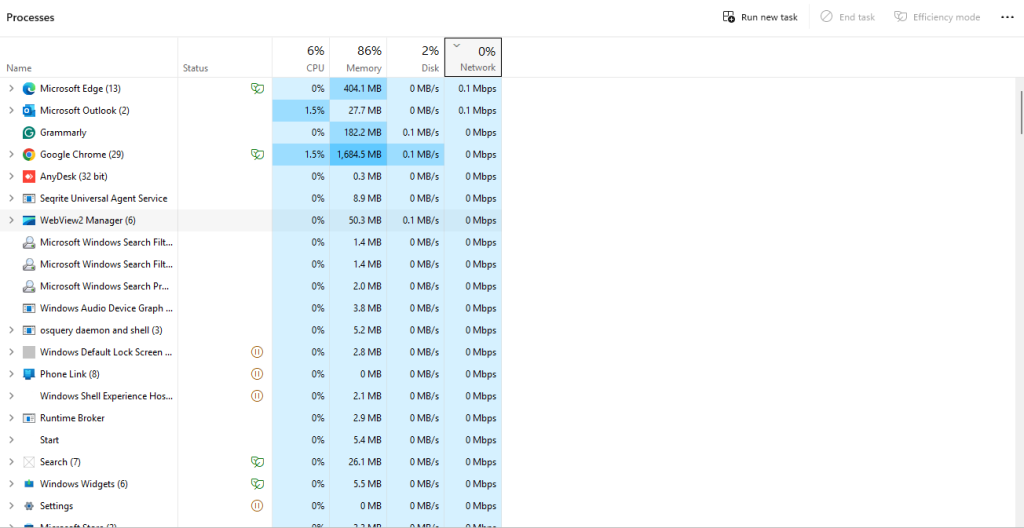Expand the Google Chrome process group
The width and height of the screenshot is (1024, 528).
[10, 155]
